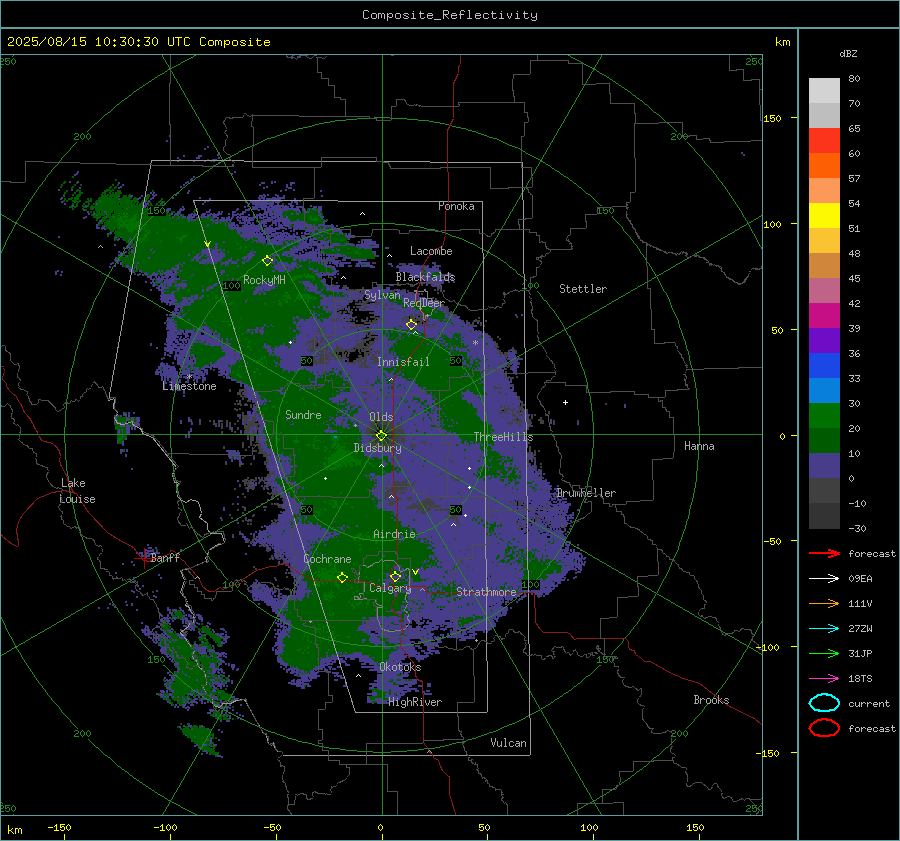Click the dark orange swatch below 60 dBZ
Viewport: 900px width, 841px height.
[824, 165]
